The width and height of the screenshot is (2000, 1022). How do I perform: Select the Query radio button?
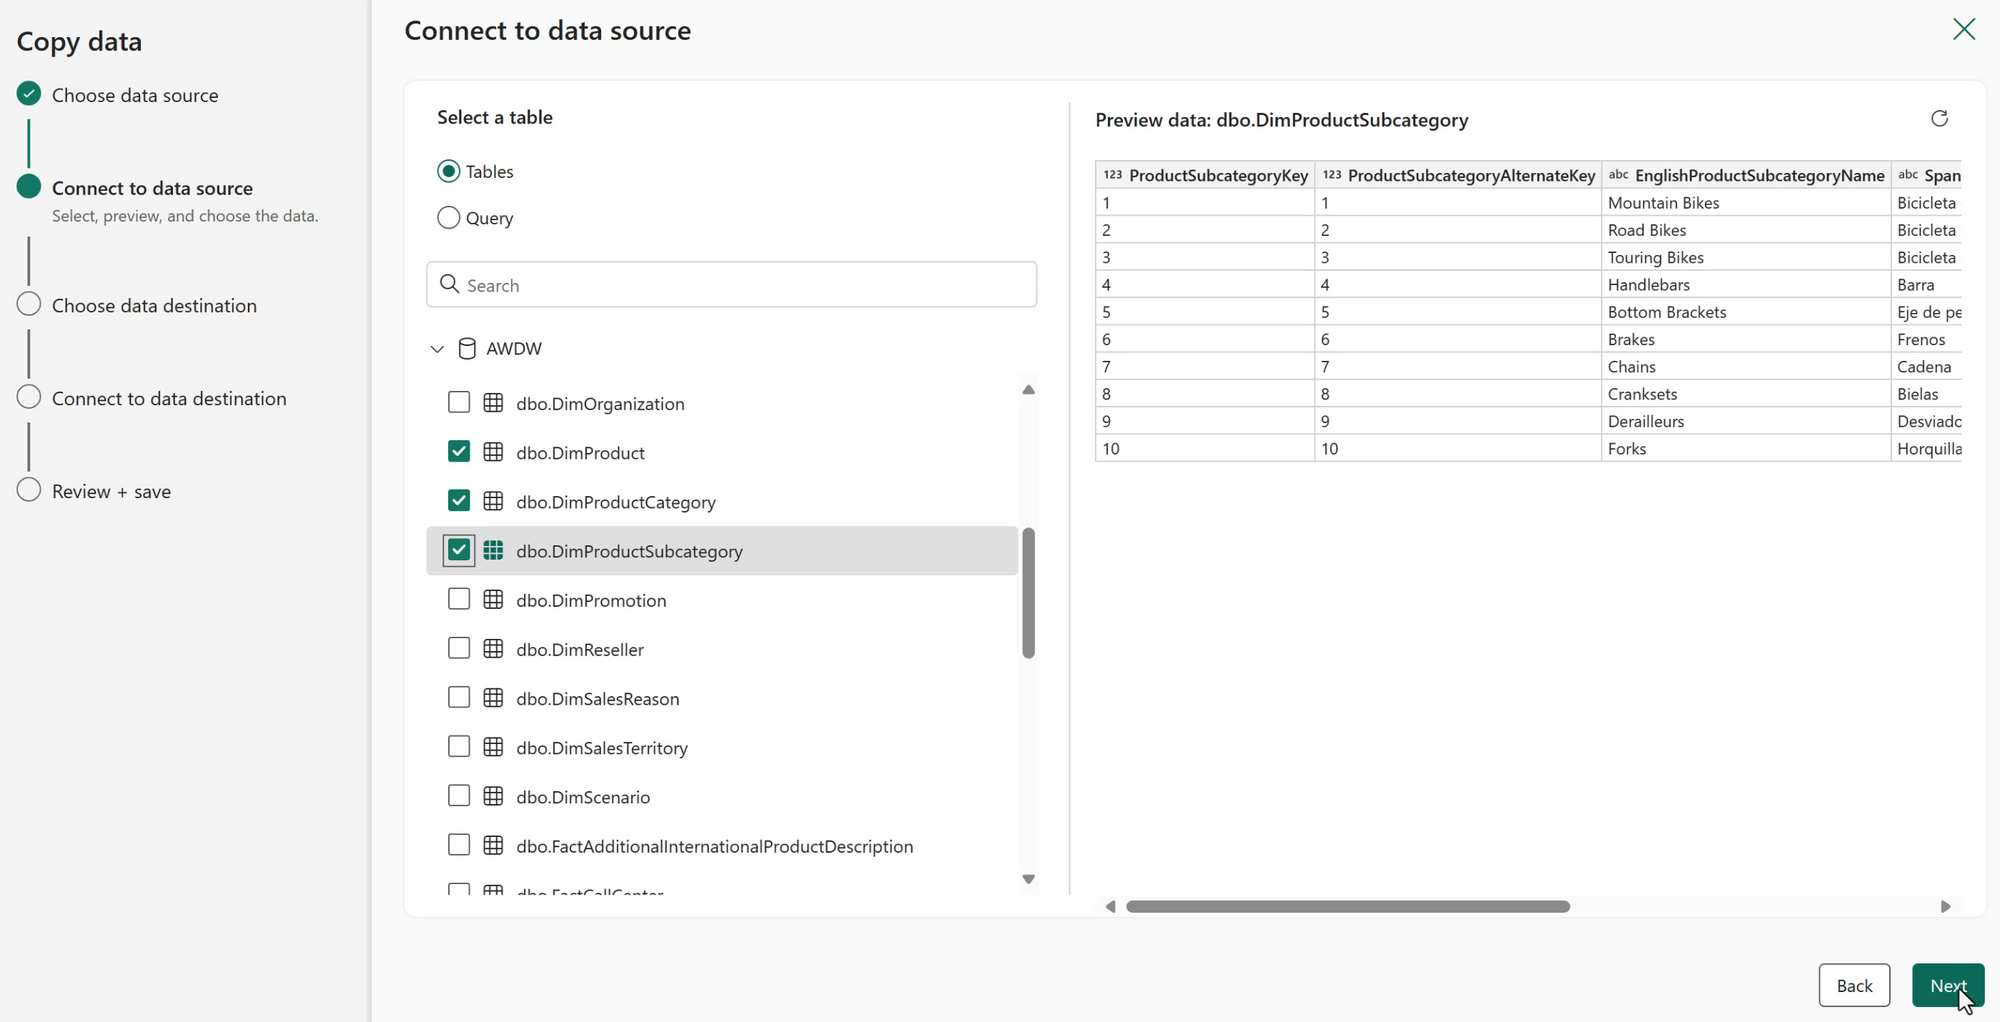(x=449, y=218)
